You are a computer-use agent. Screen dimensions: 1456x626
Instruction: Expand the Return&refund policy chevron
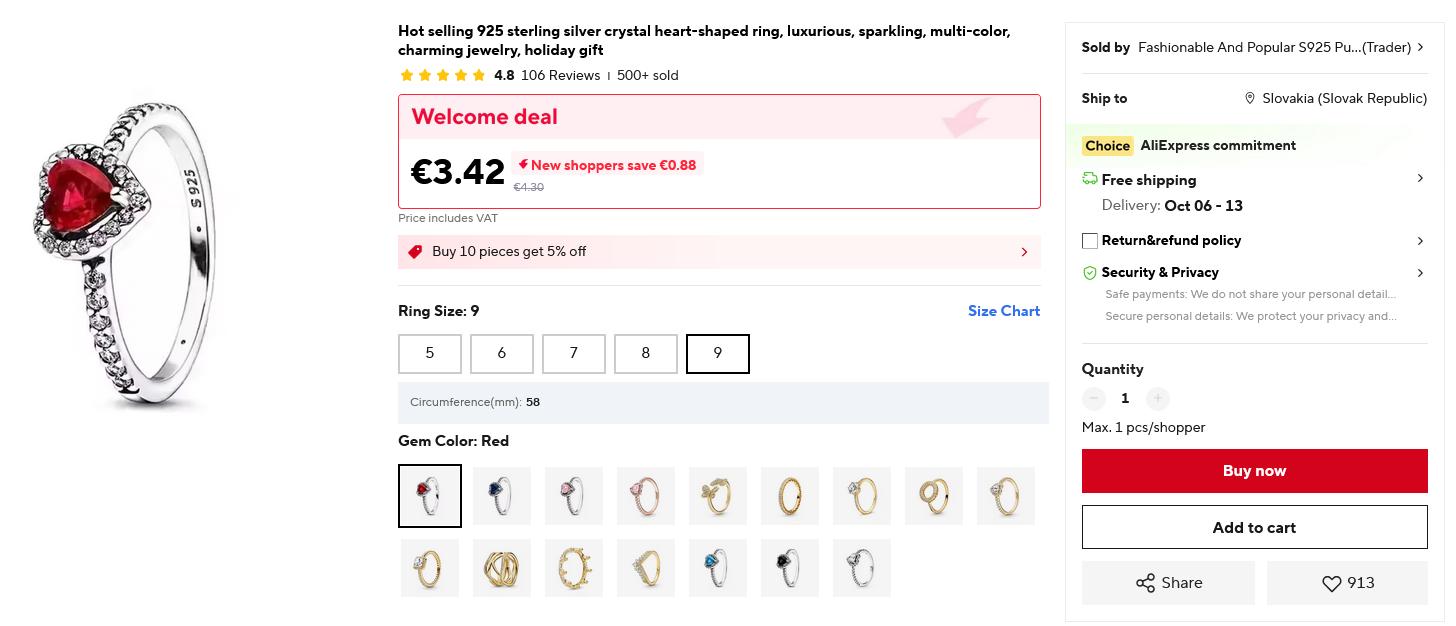tap(1420, 241)
